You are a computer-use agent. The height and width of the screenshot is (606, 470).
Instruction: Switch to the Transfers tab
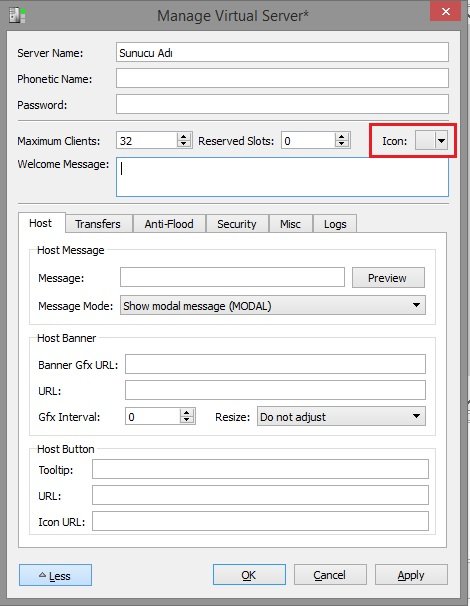click(98, 224)
